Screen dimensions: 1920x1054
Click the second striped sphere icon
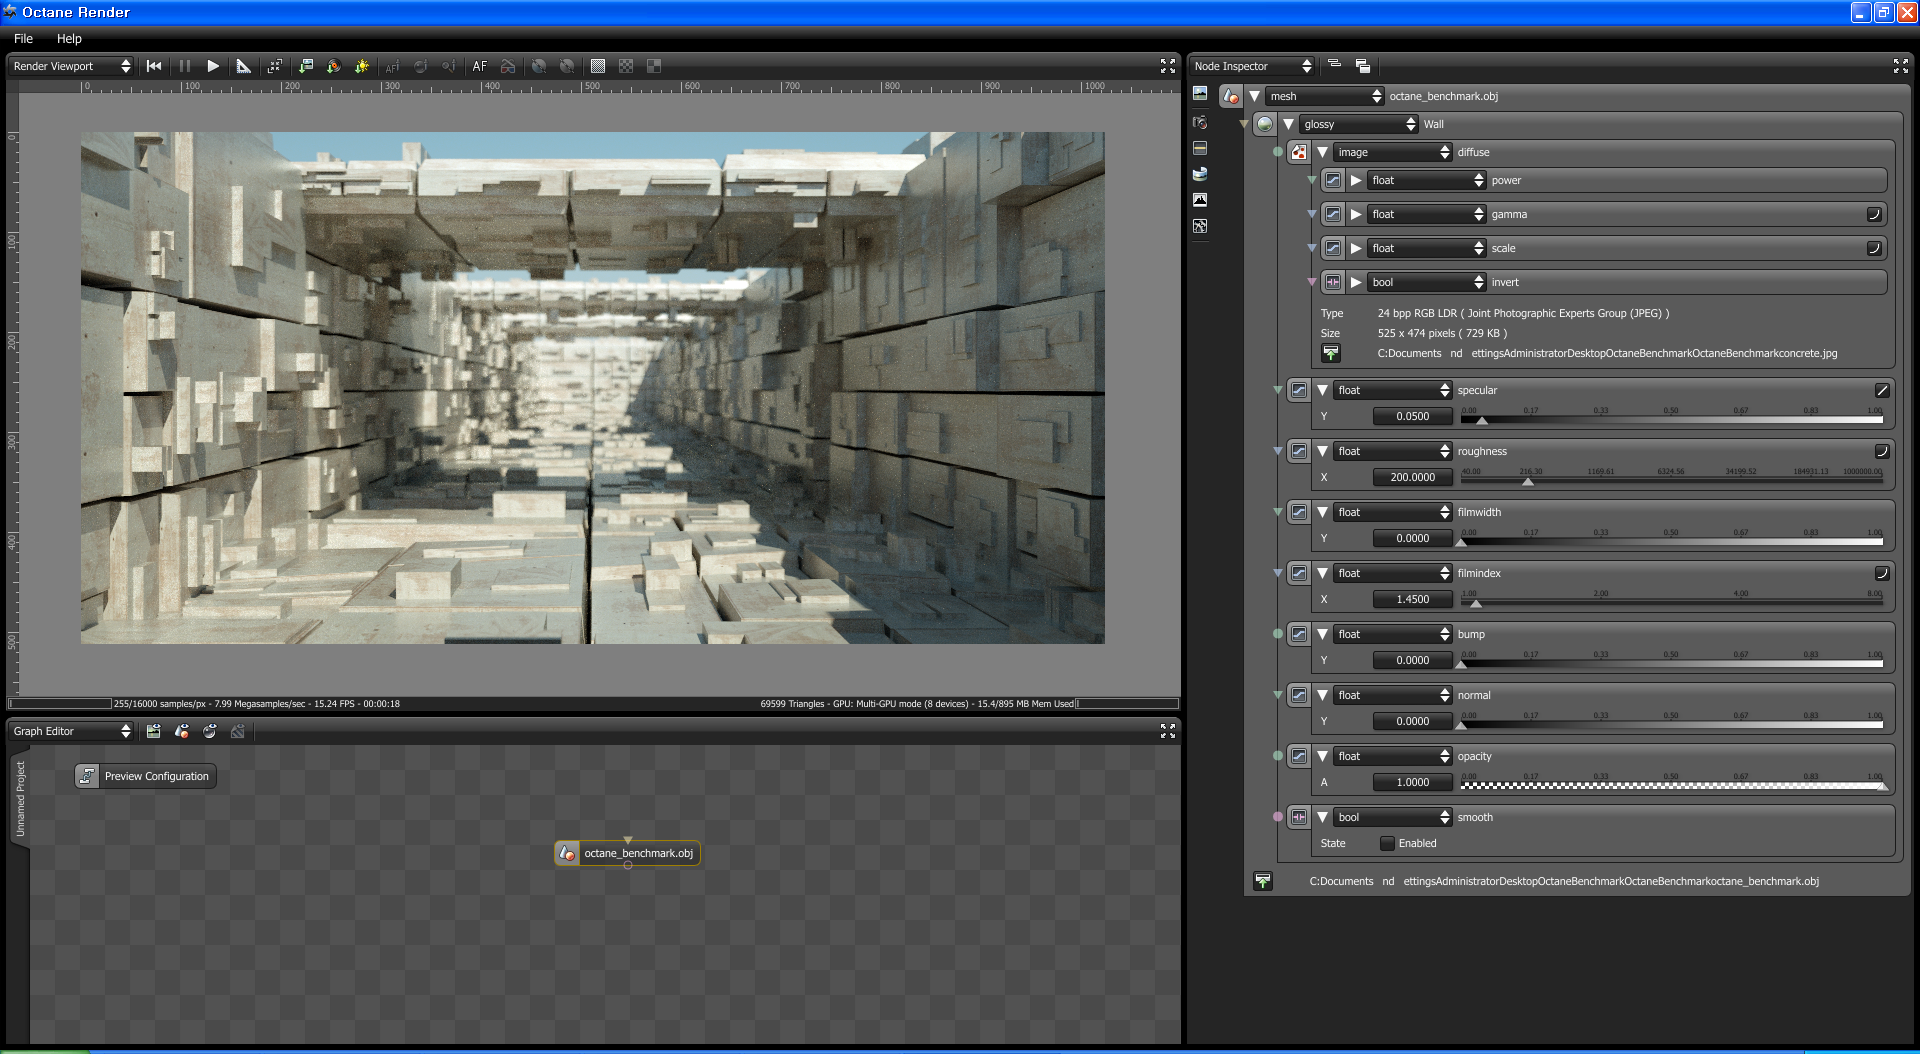point(567,66)
